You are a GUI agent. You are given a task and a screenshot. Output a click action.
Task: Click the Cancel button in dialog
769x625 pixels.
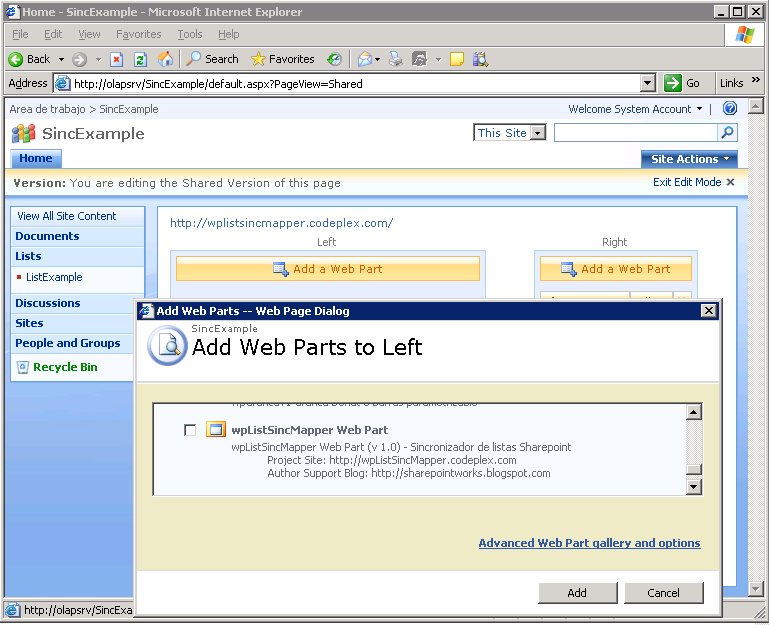(x=664, y=593)
